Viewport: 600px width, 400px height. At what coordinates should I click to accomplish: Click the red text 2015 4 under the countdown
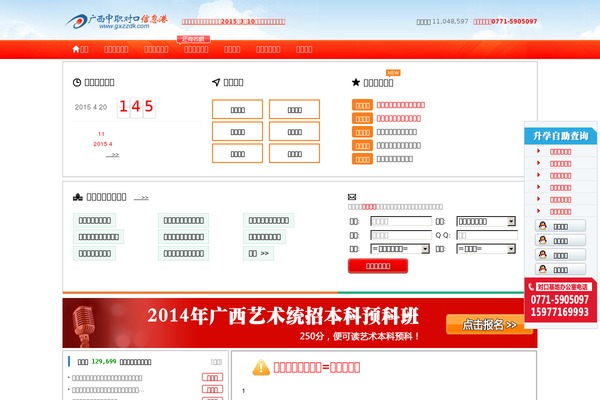pos(103,144)
